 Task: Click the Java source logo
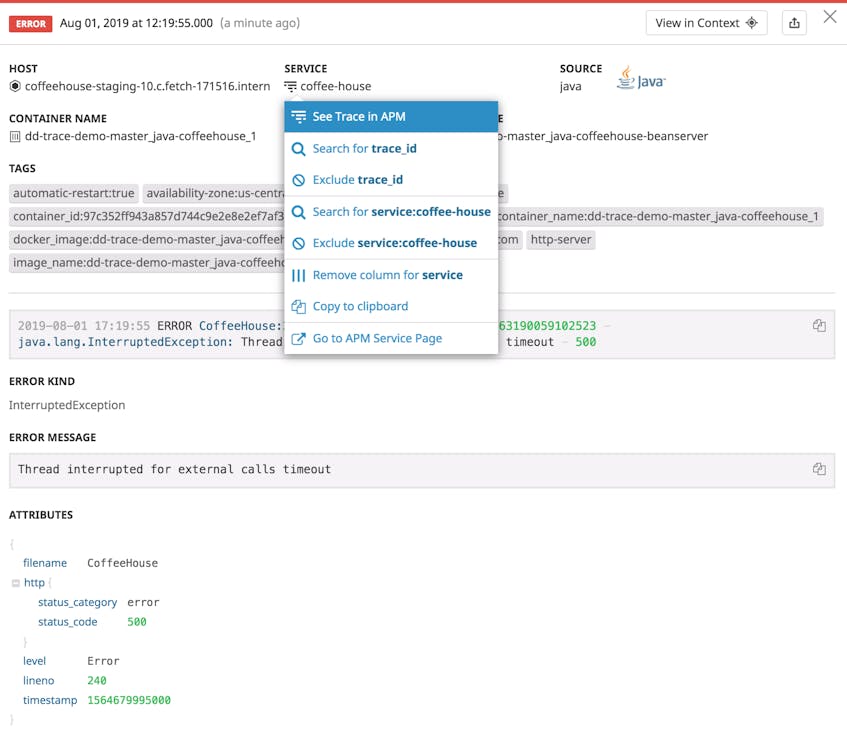tap(640, 80)
